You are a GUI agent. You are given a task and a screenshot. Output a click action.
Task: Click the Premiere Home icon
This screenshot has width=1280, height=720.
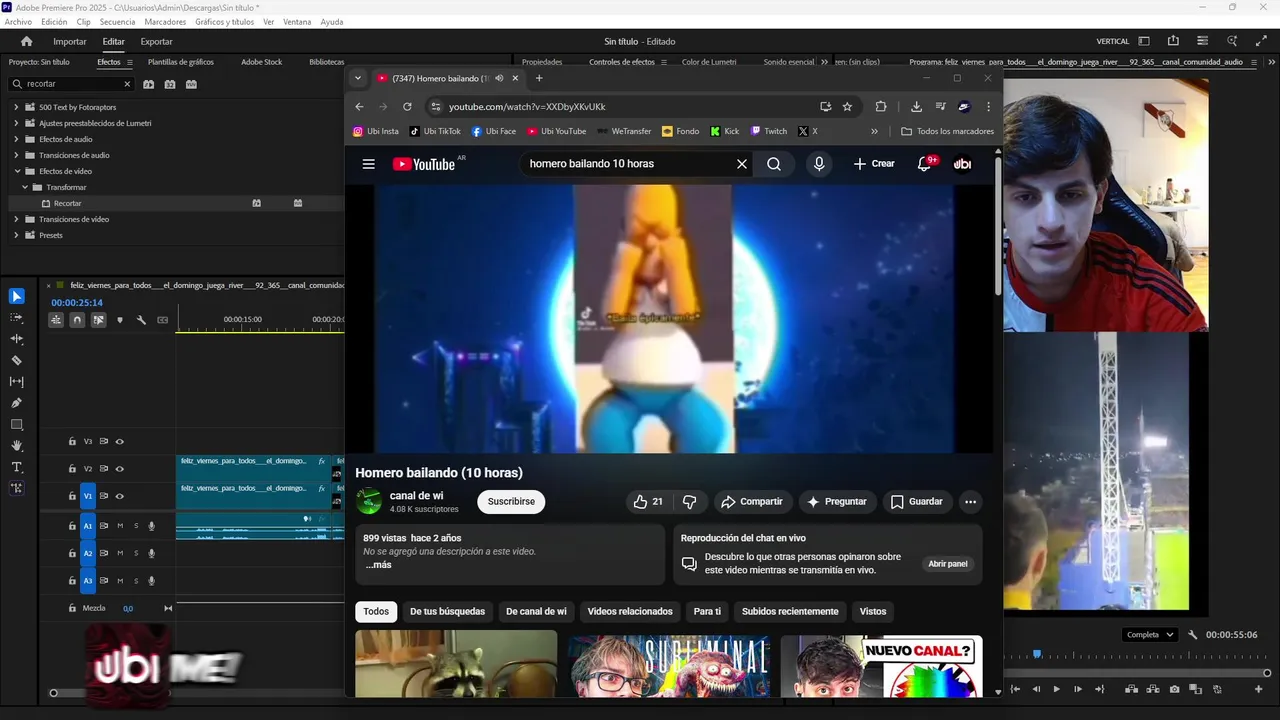[x=27, y=41]
